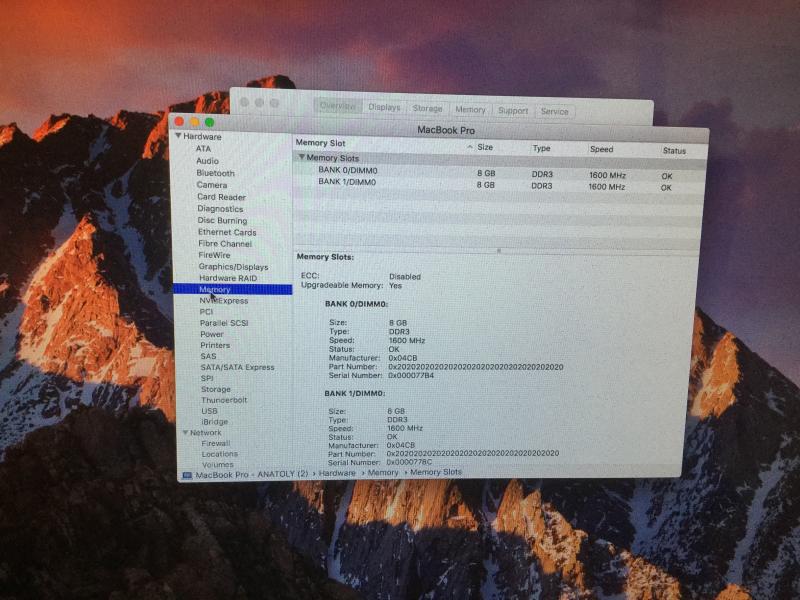The width and height of the screenshot is (800, 600).
Task: Sort the table by Type column
Action: pyautogui.click(x=541, y=148)
